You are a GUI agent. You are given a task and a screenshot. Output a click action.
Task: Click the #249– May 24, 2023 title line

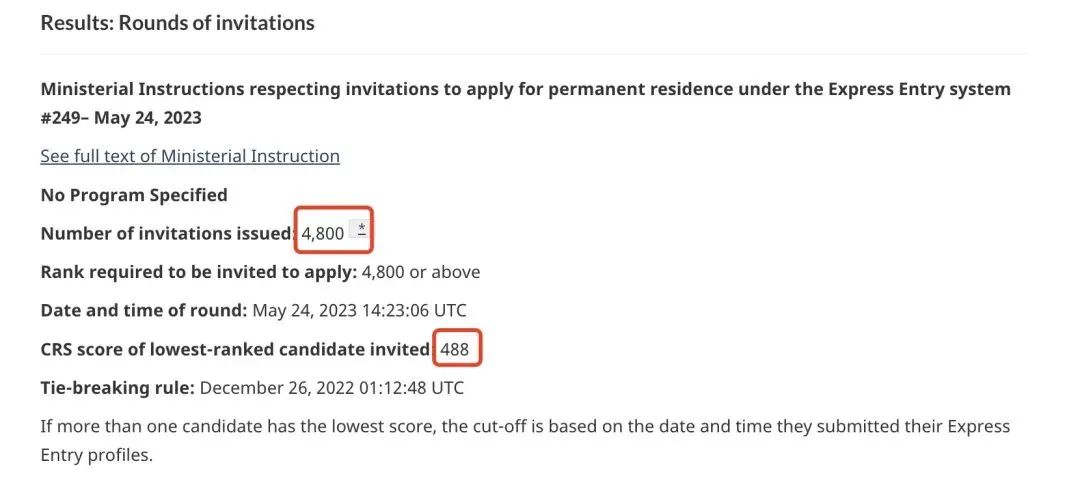[x=121, y=118]
